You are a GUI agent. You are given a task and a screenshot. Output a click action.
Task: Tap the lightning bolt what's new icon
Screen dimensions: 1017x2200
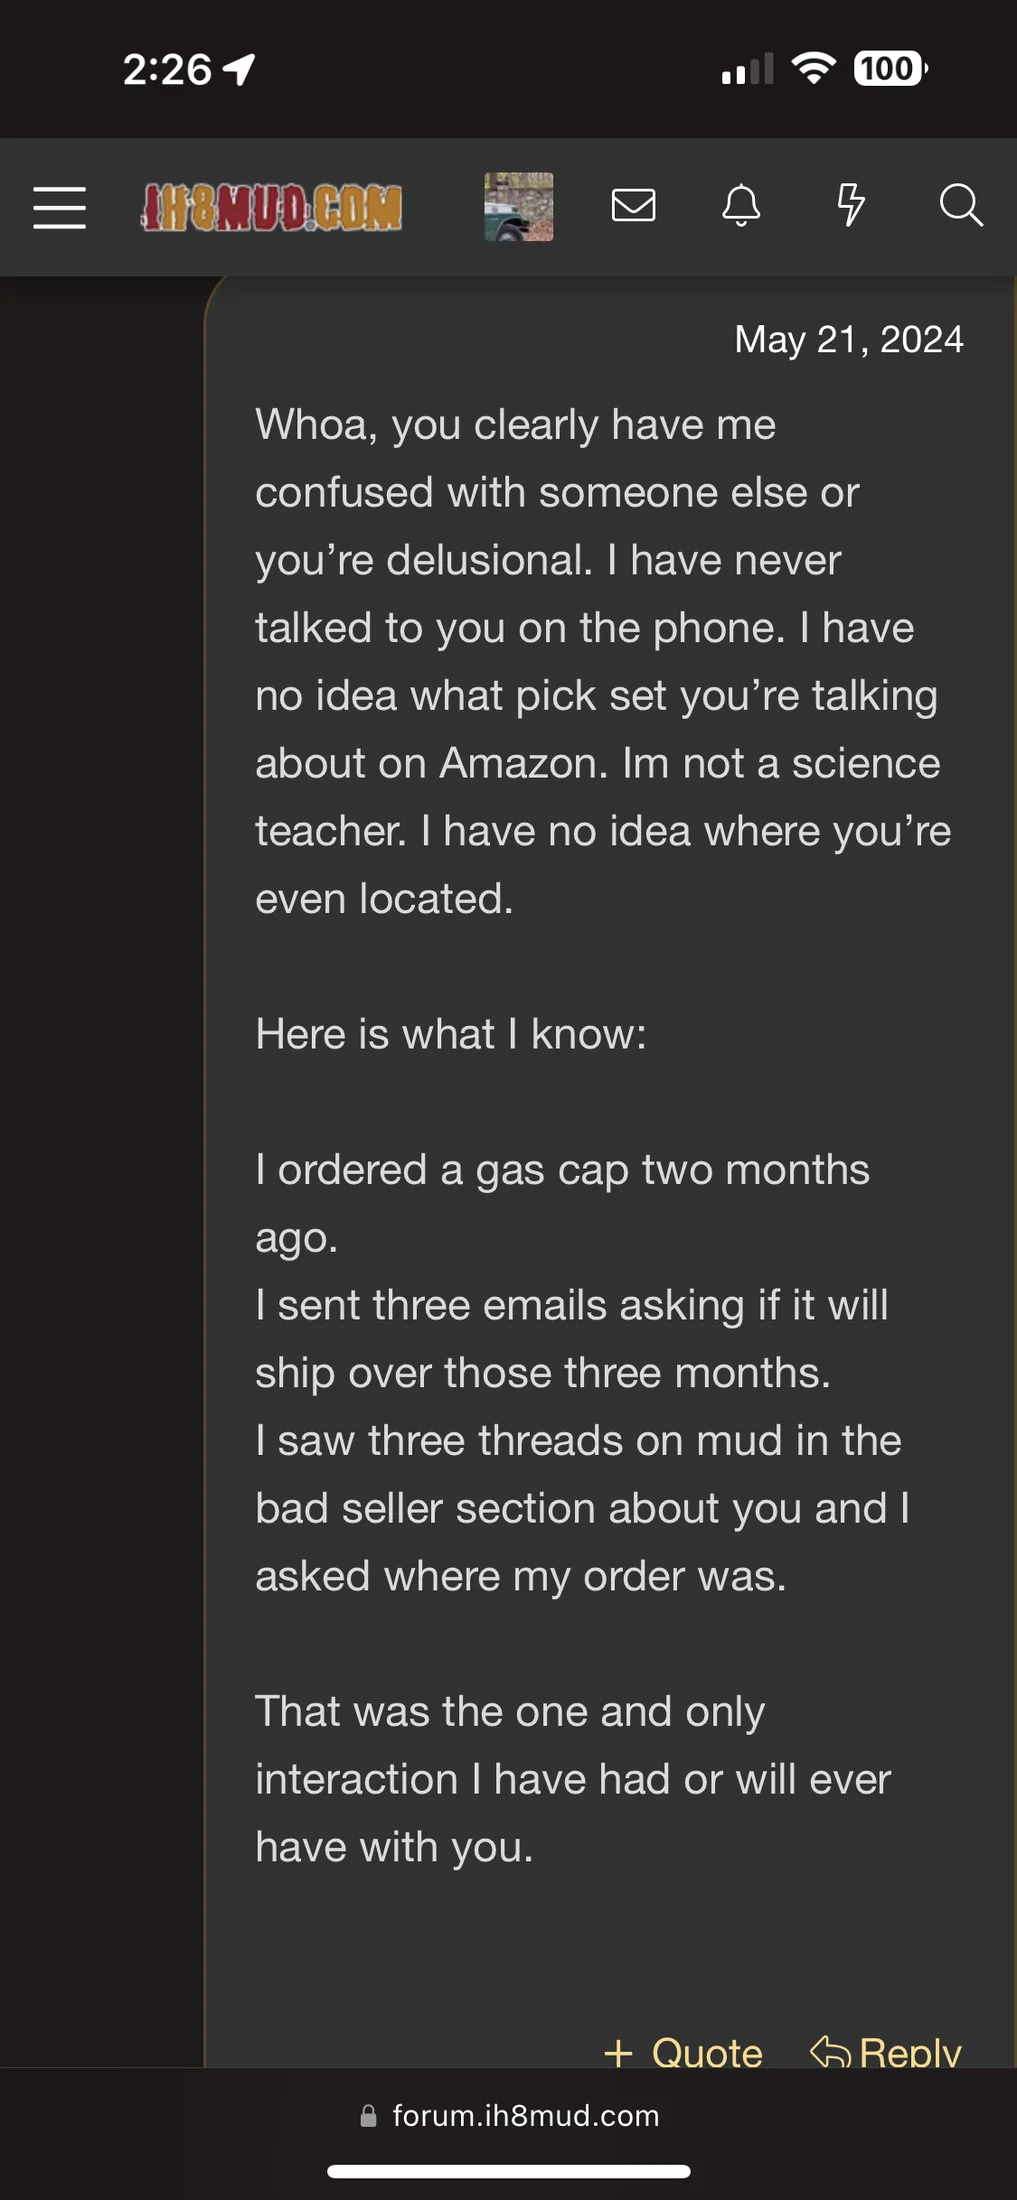(x=850, y=205)
